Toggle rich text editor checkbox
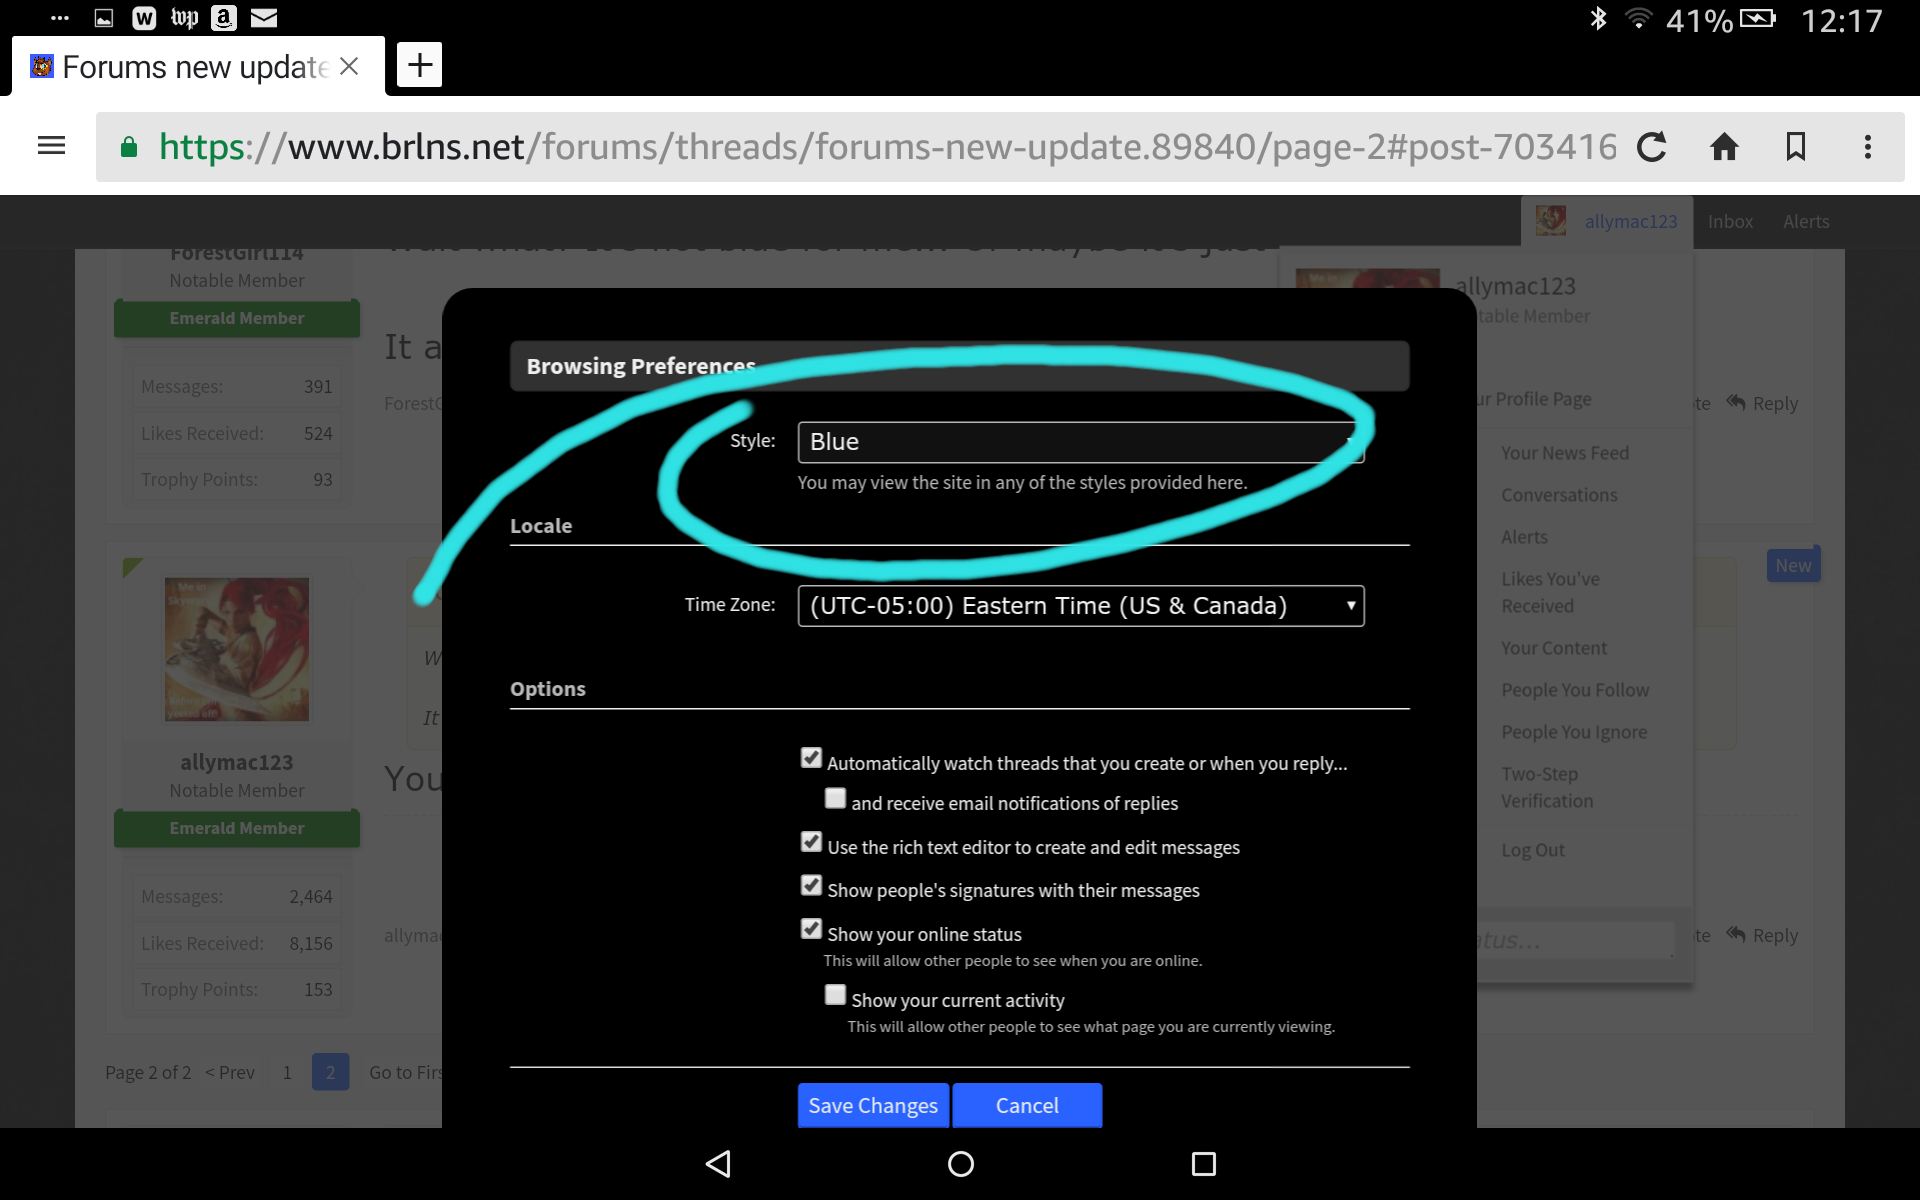Image resolution: width=1920 pixels, height=1200 pixels. 811,842
